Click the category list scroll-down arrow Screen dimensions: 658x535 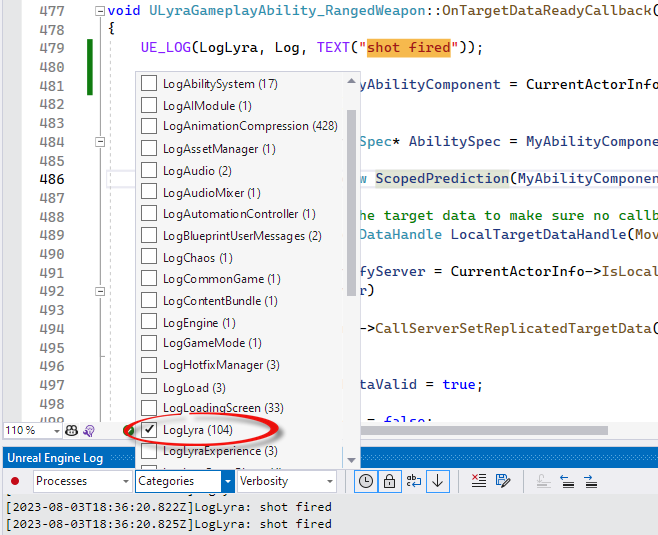pos(351,460)
